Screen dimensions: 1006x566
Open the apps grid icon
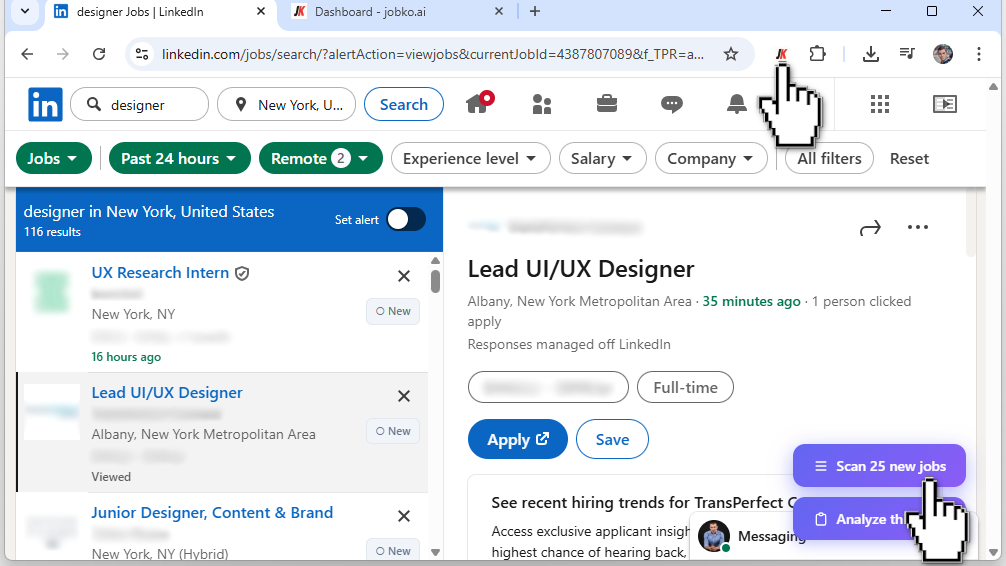click(x=880, y=104)
